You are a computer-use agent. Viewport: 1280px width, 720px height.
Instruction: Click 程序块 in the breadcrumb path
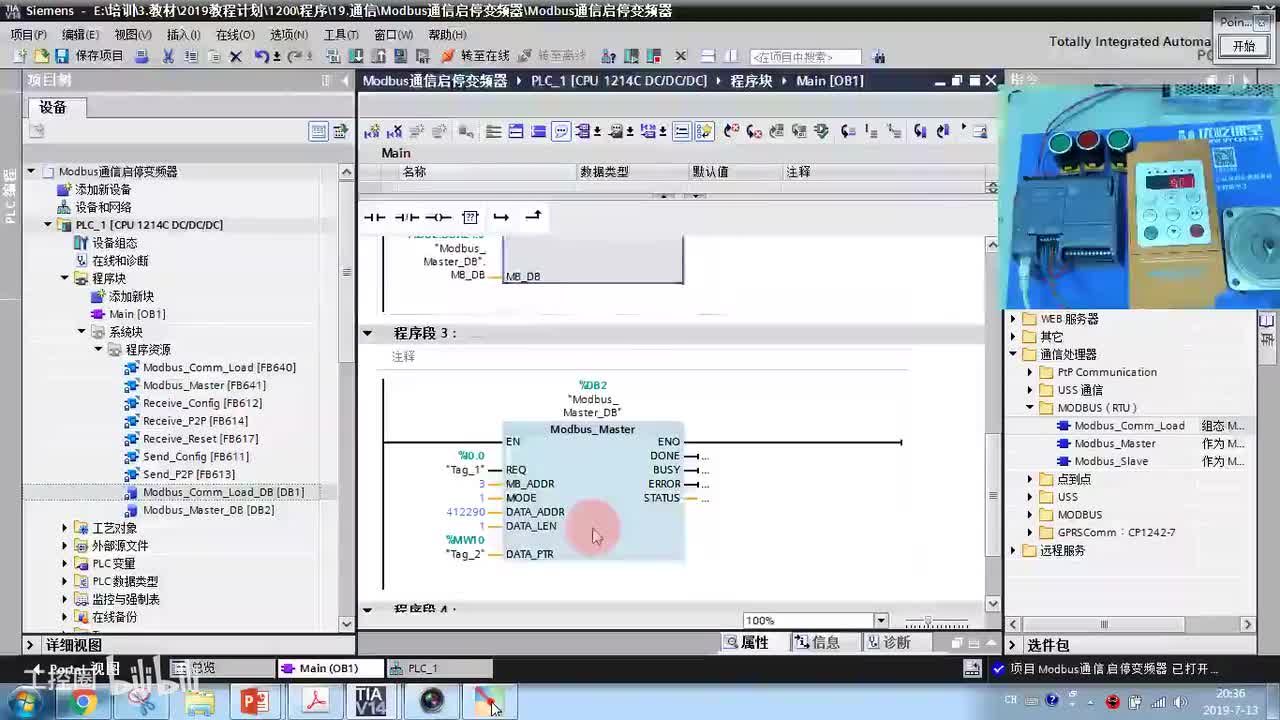(x=751, y=80)
